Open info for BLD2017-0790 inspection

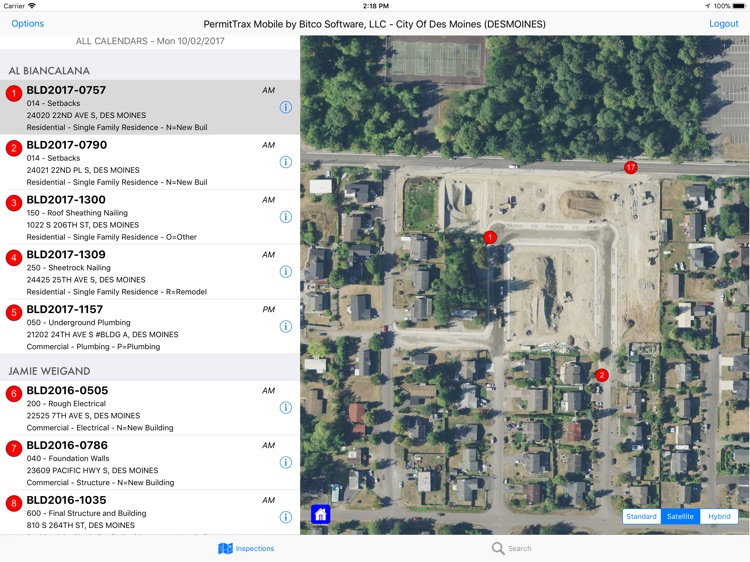click(286, 162)
